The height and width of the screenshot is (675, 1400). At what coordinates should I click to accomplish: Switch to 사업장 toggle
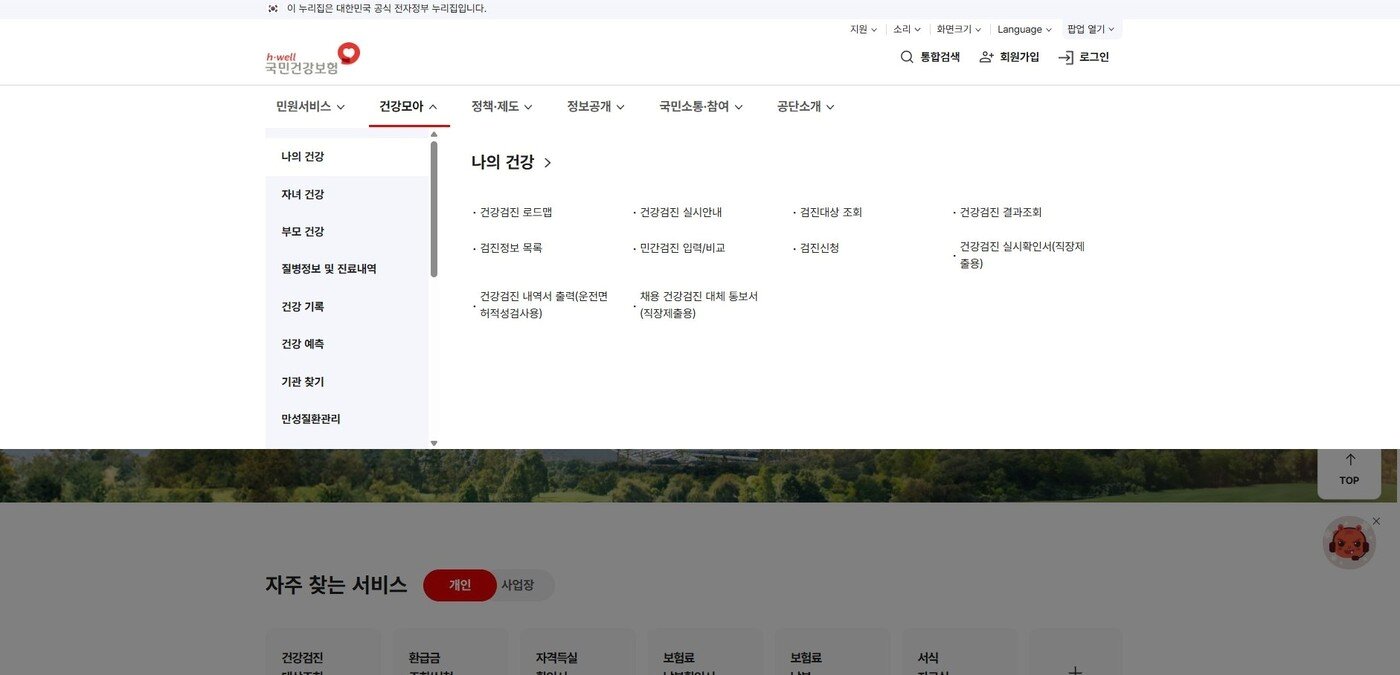[x=518, y=585]
